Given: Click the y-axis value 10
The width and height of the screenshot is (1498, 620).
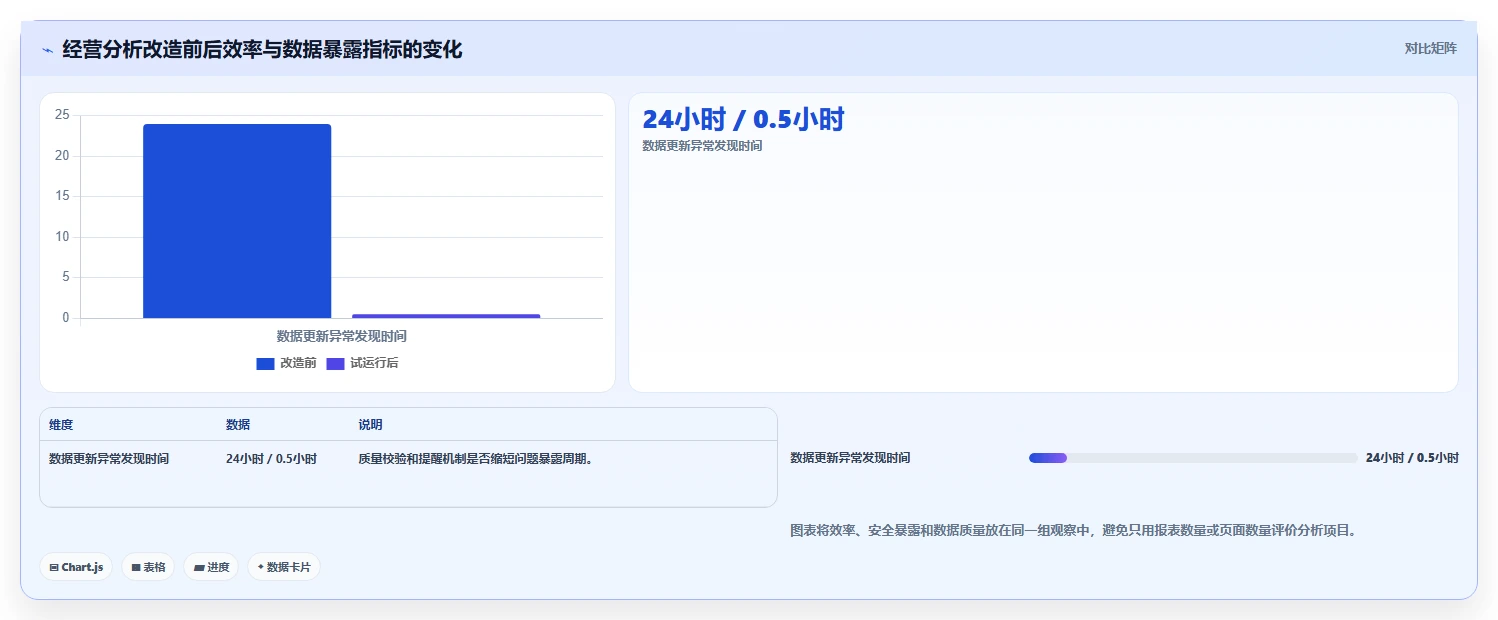Looking at the screenshot, I should pyautogui.click(x=62, y=237).
